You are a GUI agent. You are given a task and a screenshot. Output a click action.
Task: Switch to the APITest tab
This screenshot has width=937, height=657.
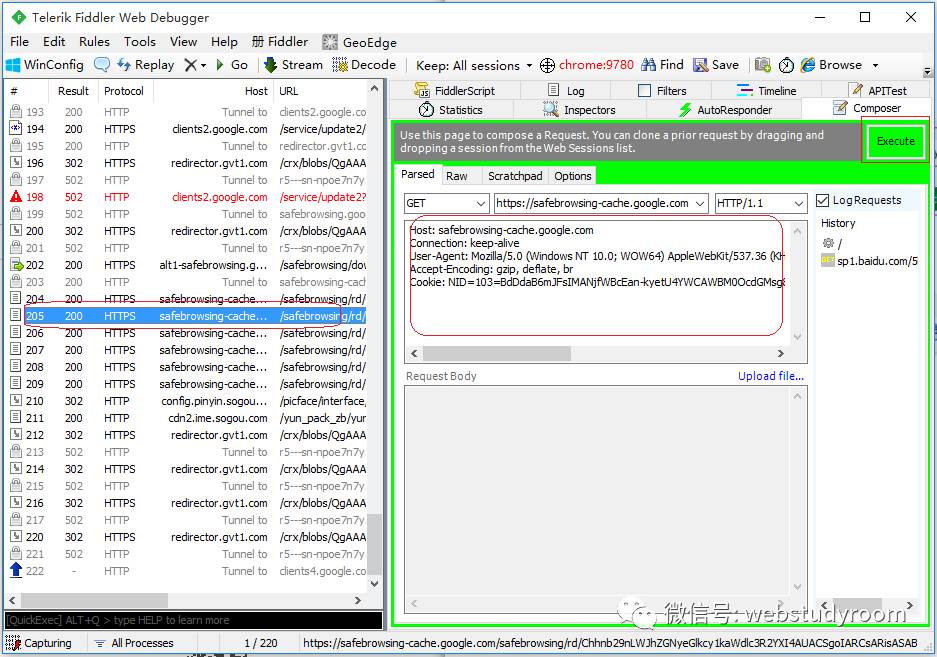(877, 91)
